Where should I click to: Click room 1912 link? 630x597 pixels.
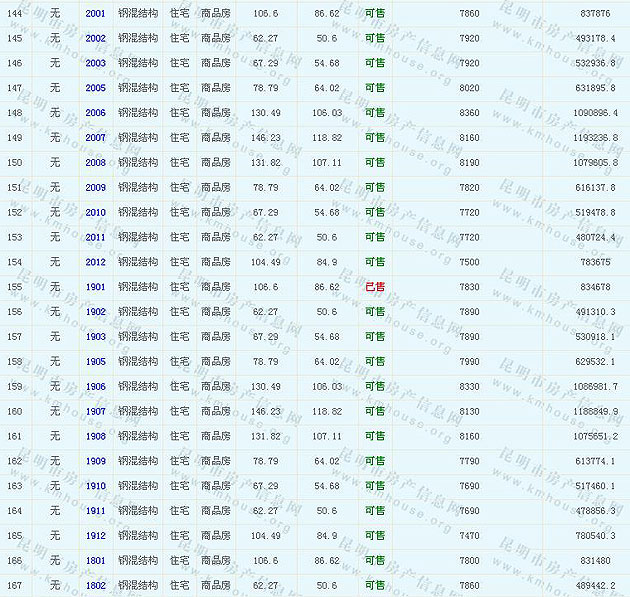pos(95,535)
